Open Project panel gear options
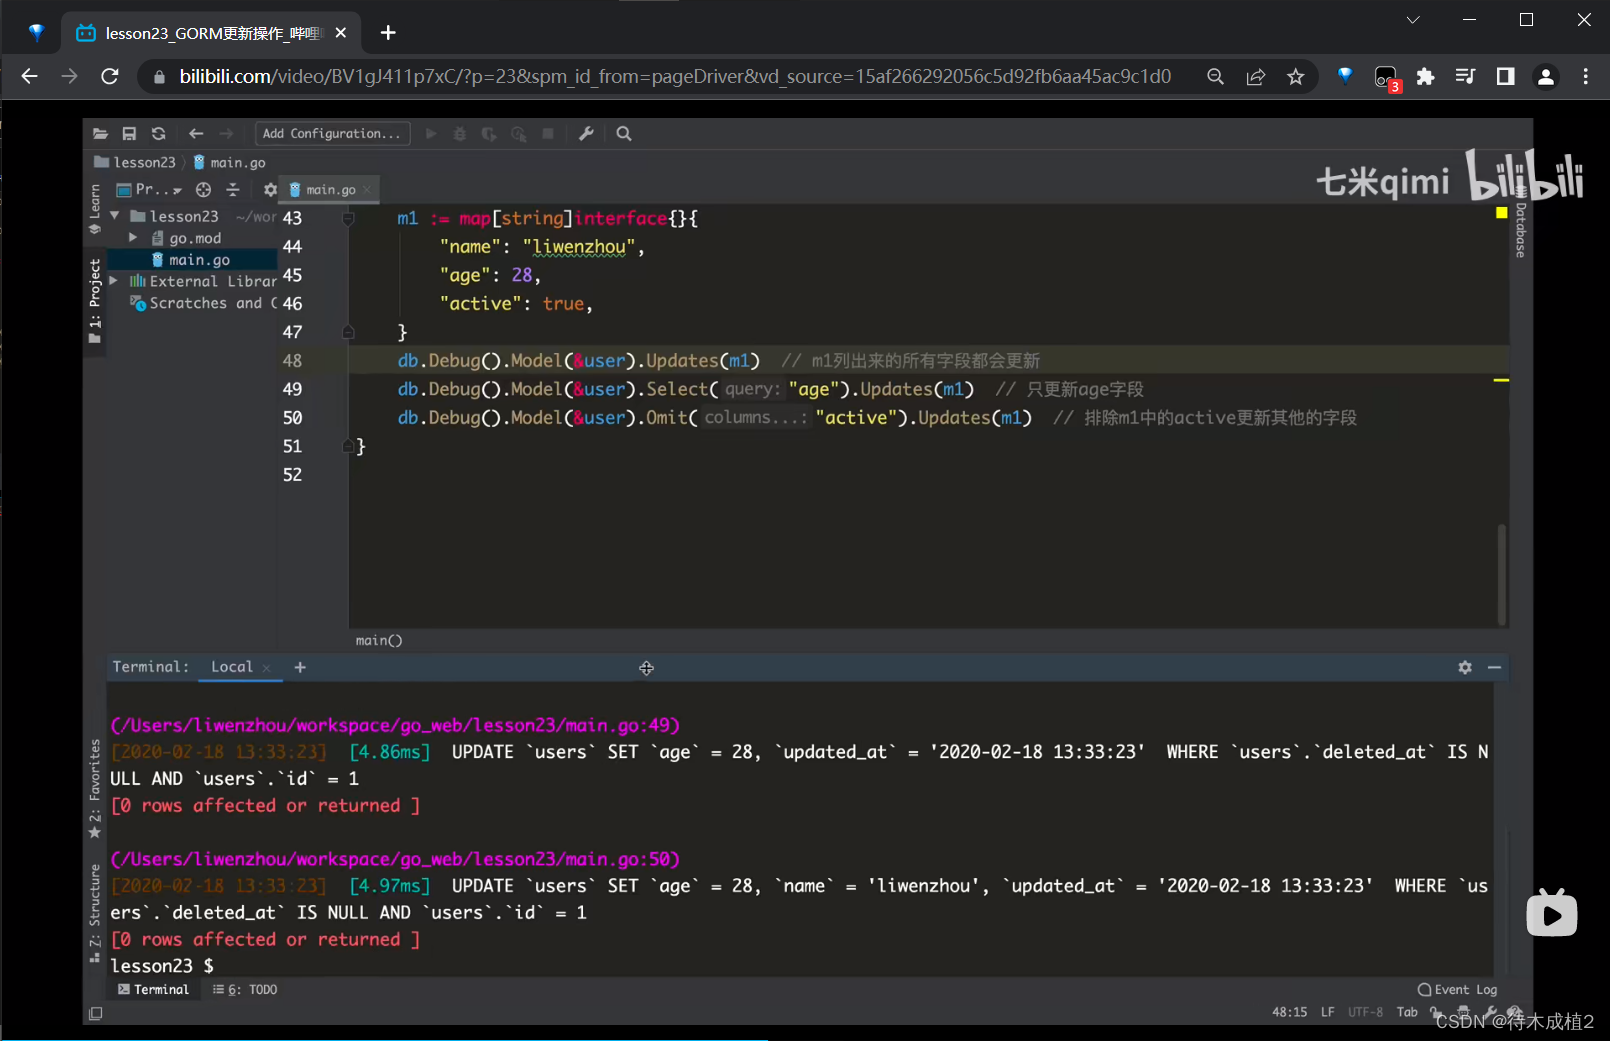The width and height of the screenshot is (1610, 1041). pyautogui.click(x=270, y=190)
